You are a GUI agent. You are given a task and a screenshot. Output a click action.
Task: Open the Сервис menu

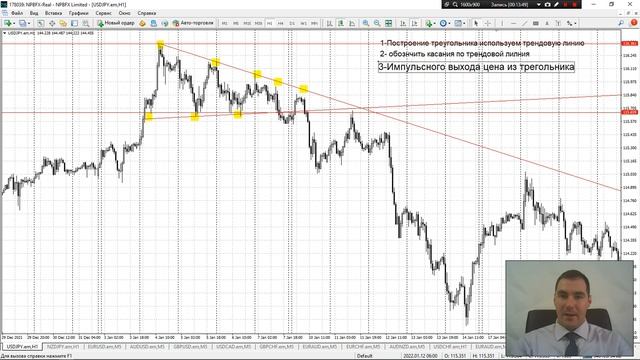104,13
